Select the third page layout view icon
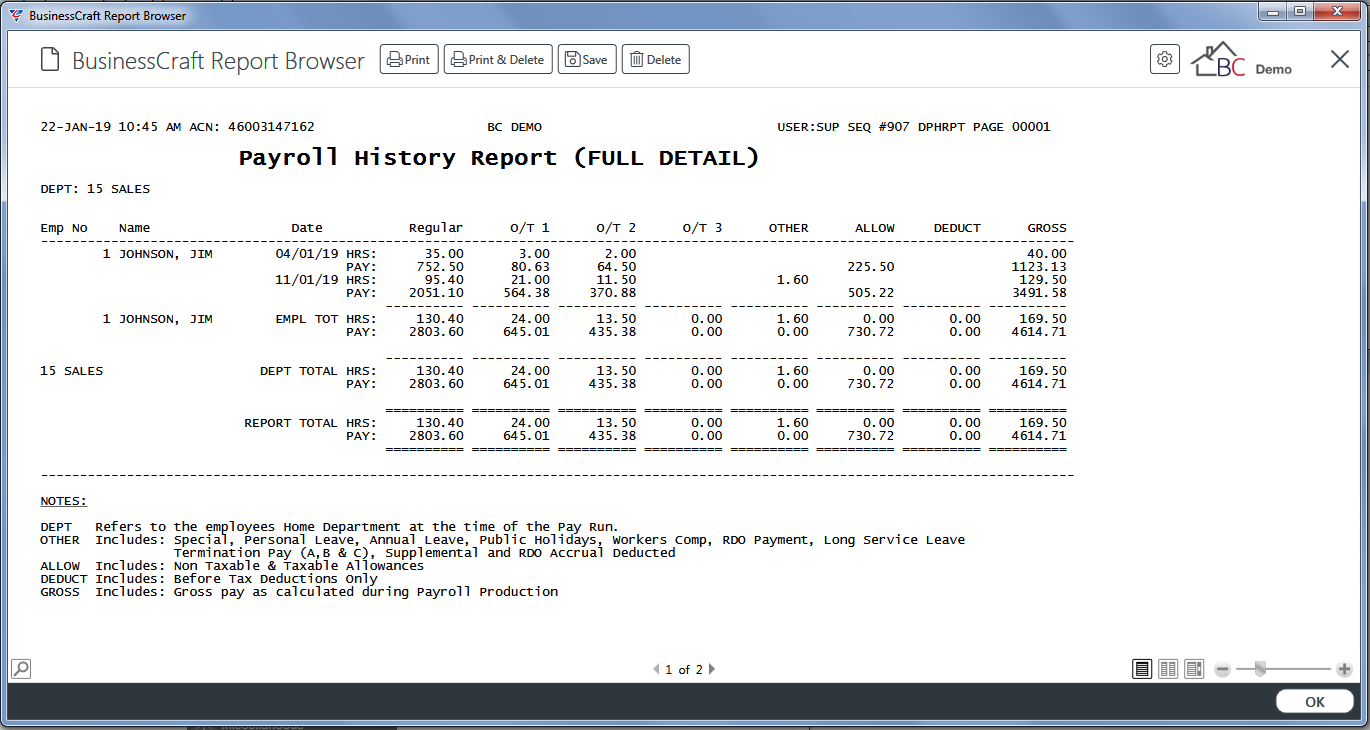 click(1194, 669)
